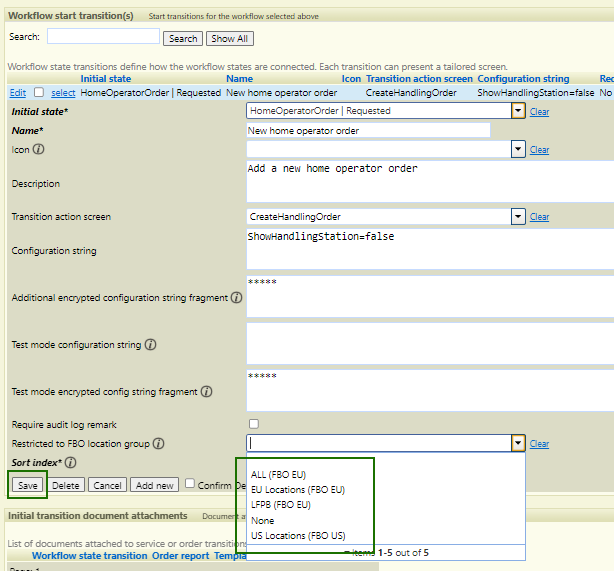Click the Configuration string text area
The height and width of the screenshot is (571, 614).
click(x=430, y=249)
